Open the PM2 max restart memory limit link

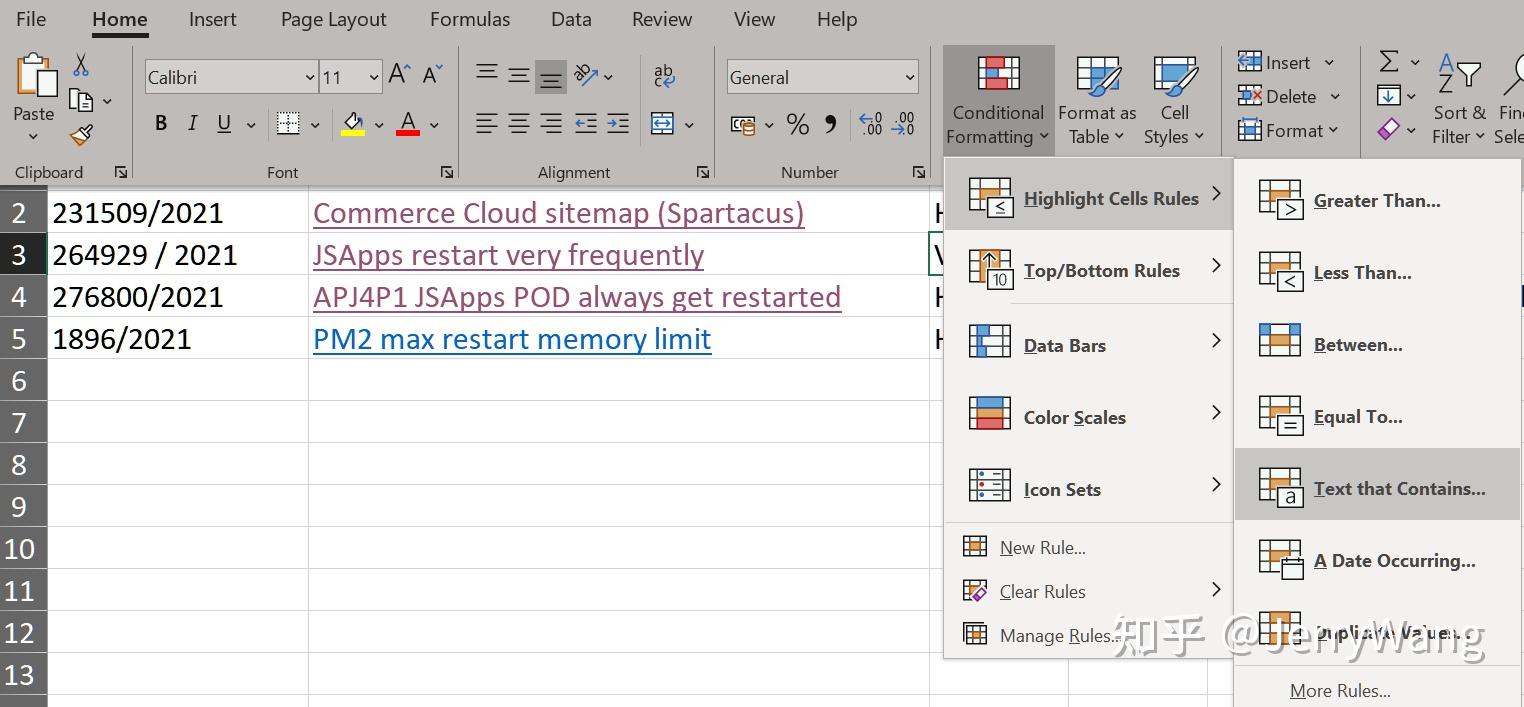coord(511,339)
